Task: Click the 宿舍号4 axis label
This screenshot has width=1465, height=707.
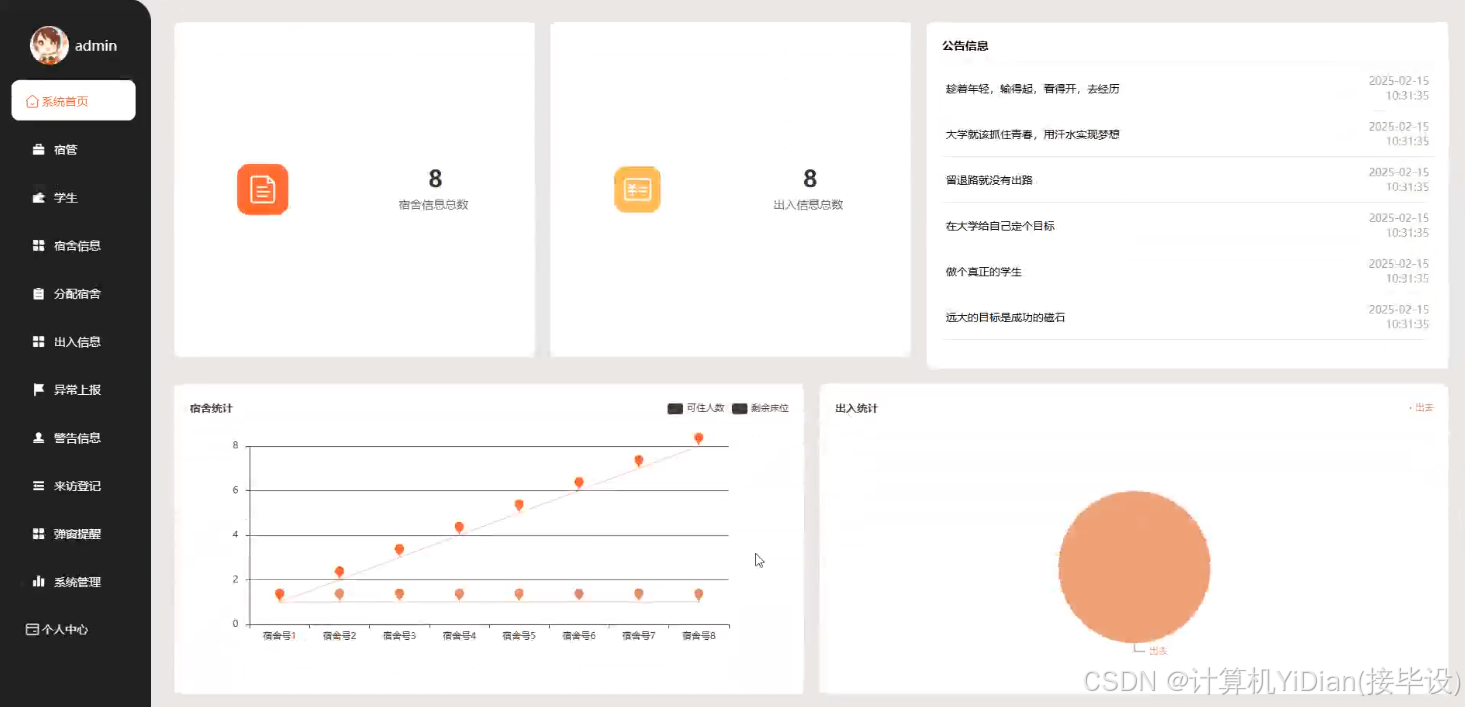Action: (459, 636)
